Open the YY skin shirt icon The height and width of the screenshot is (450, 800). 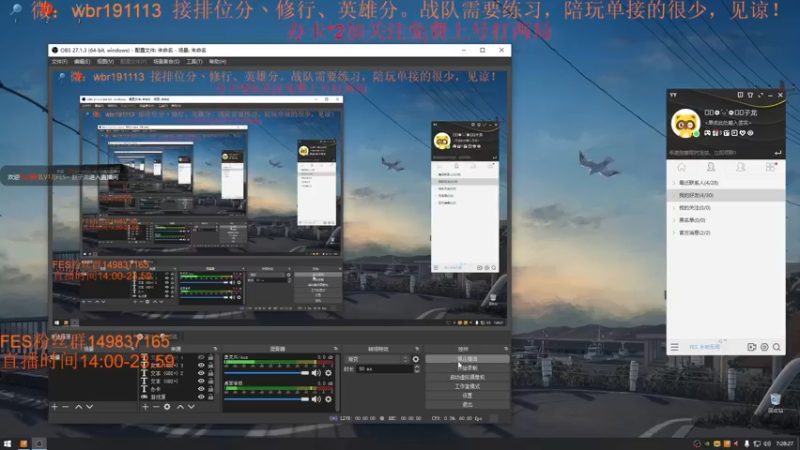pyautogui.click(x=750, y=95)
